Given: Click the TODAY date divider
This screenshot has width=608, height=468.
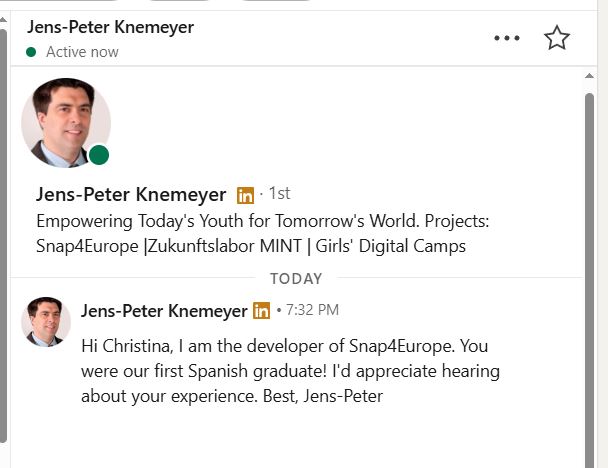Looking at the screenshot, I should click(x=296, y=279).
